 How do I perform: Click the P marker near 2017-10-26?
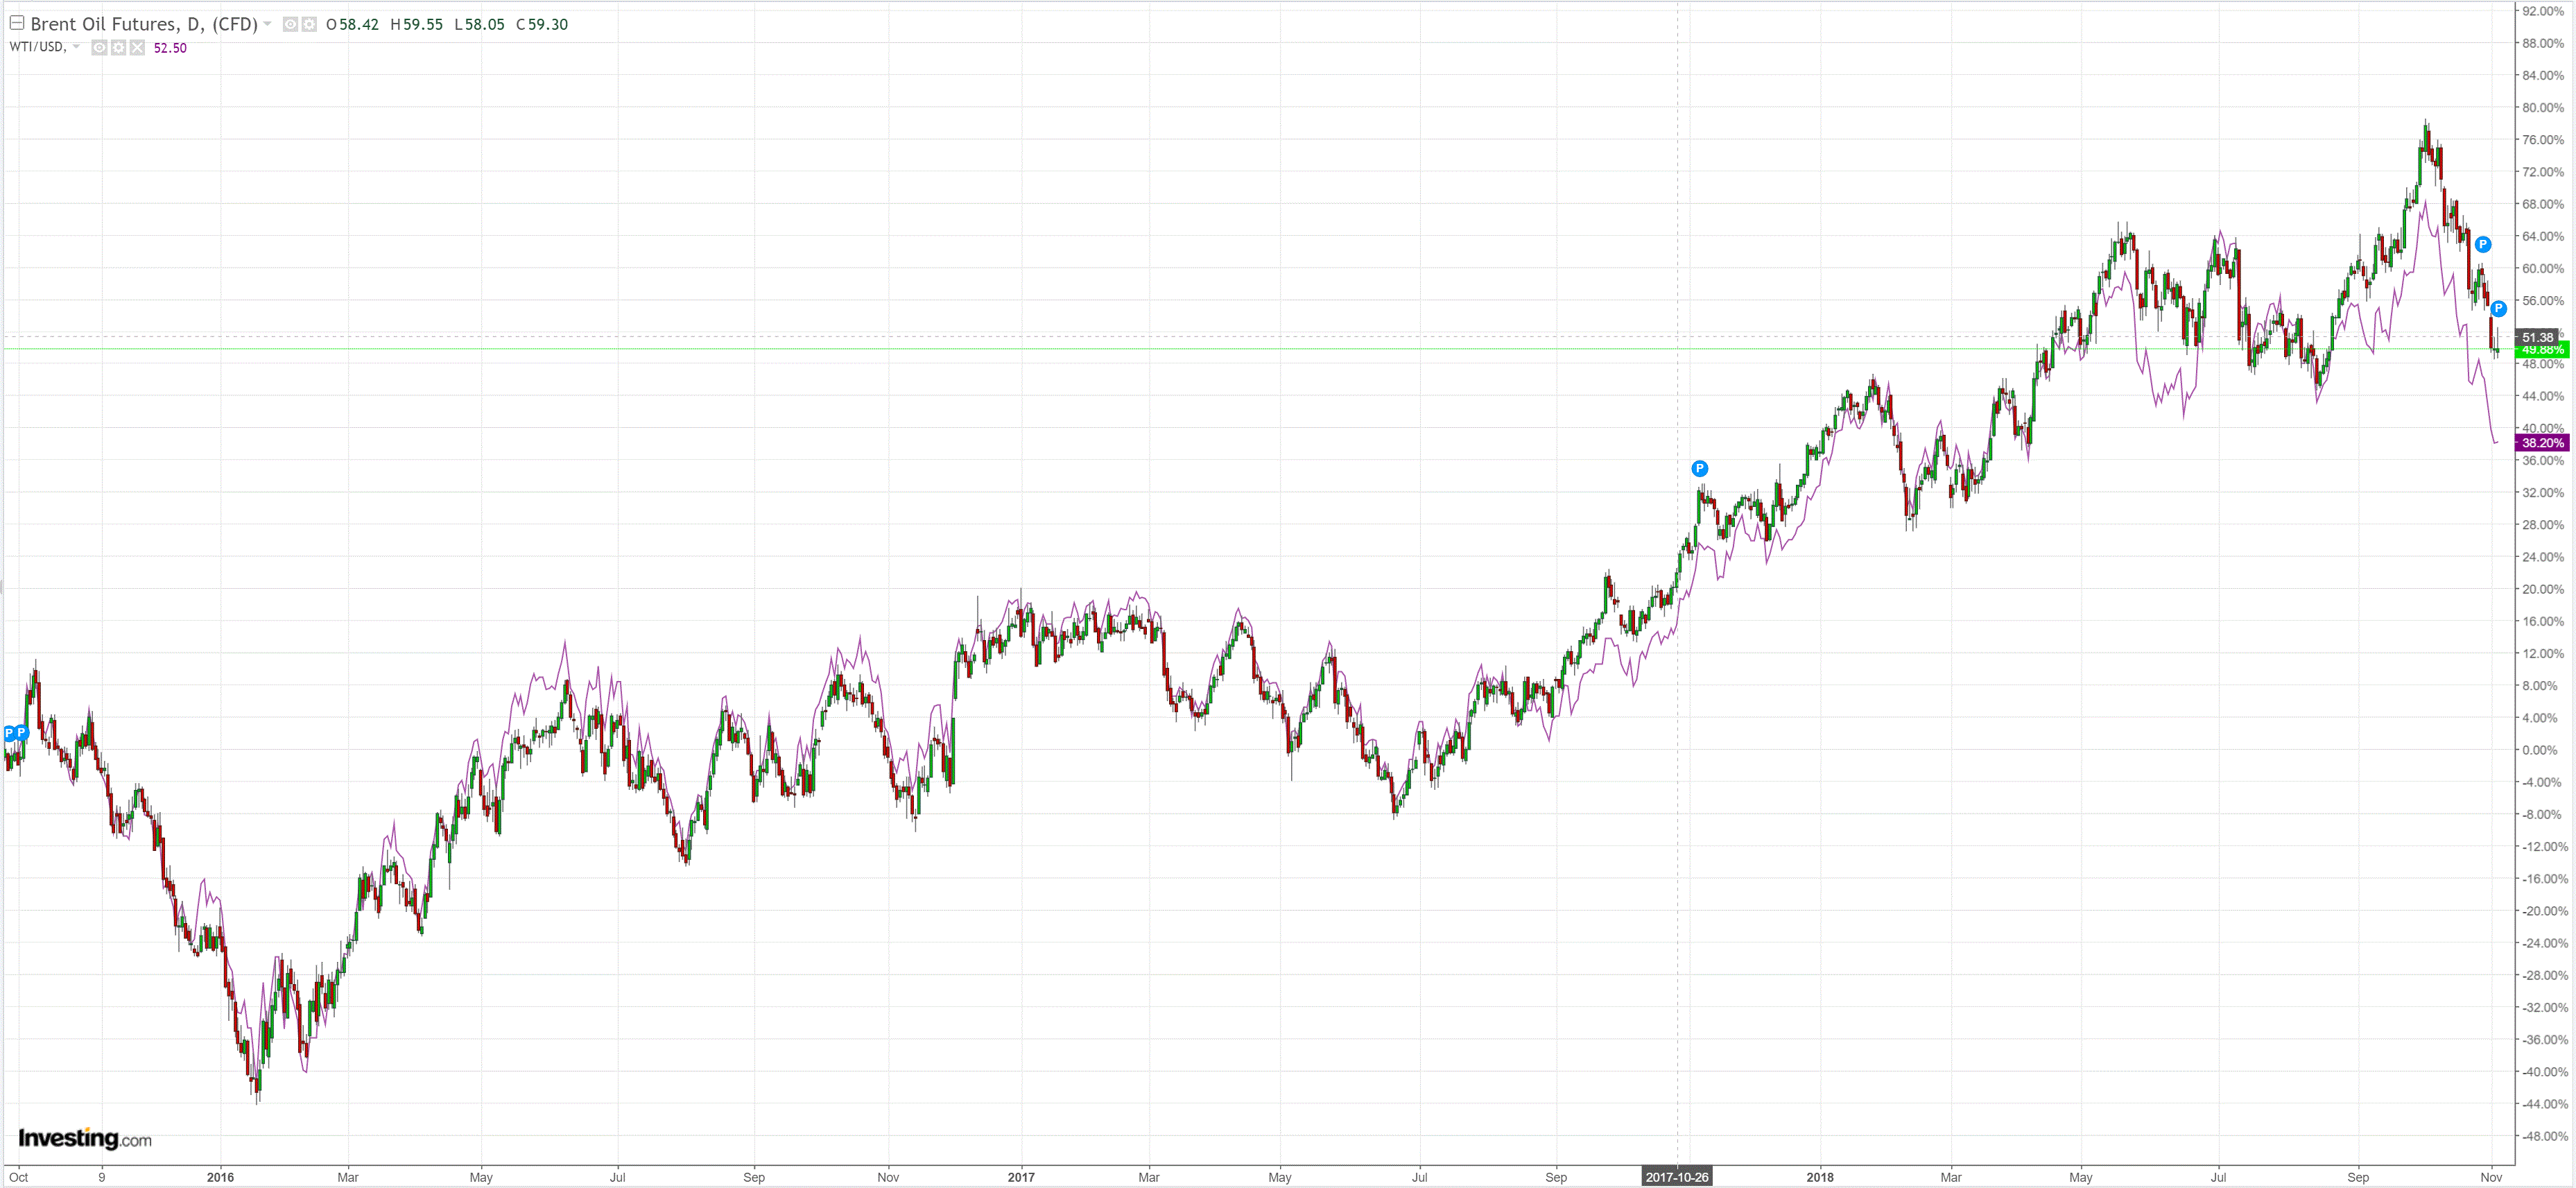pos(1699,468)
